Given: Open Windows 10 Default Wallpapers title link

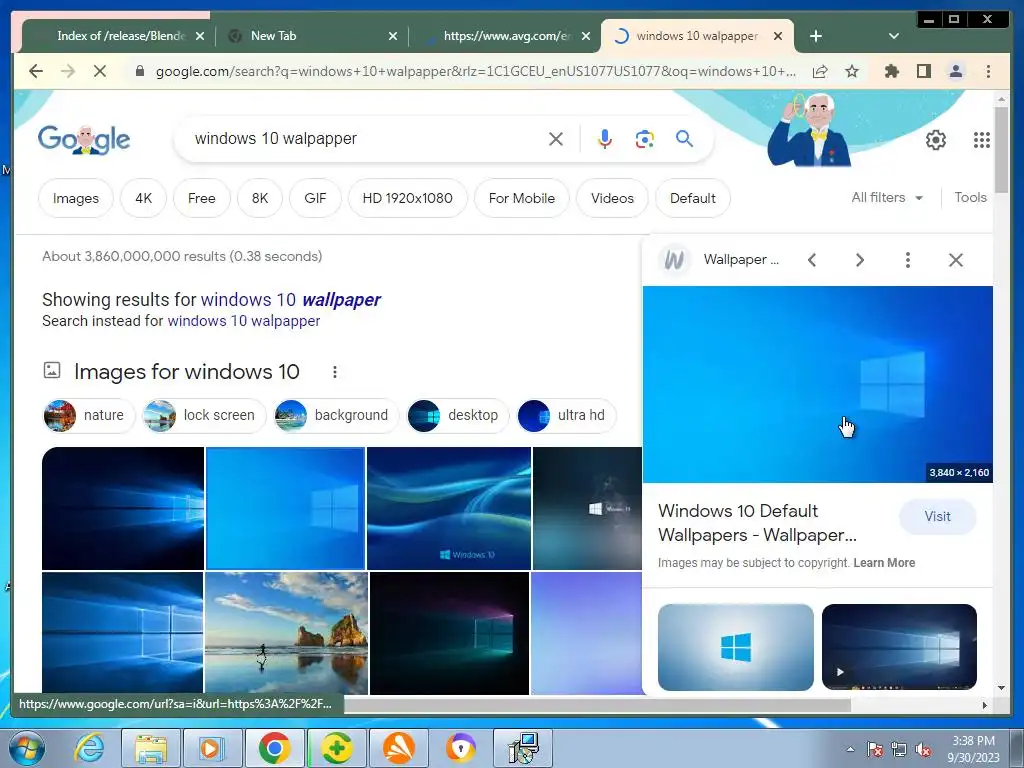Looking at the screenshot, I should click(x=758, y=523).
